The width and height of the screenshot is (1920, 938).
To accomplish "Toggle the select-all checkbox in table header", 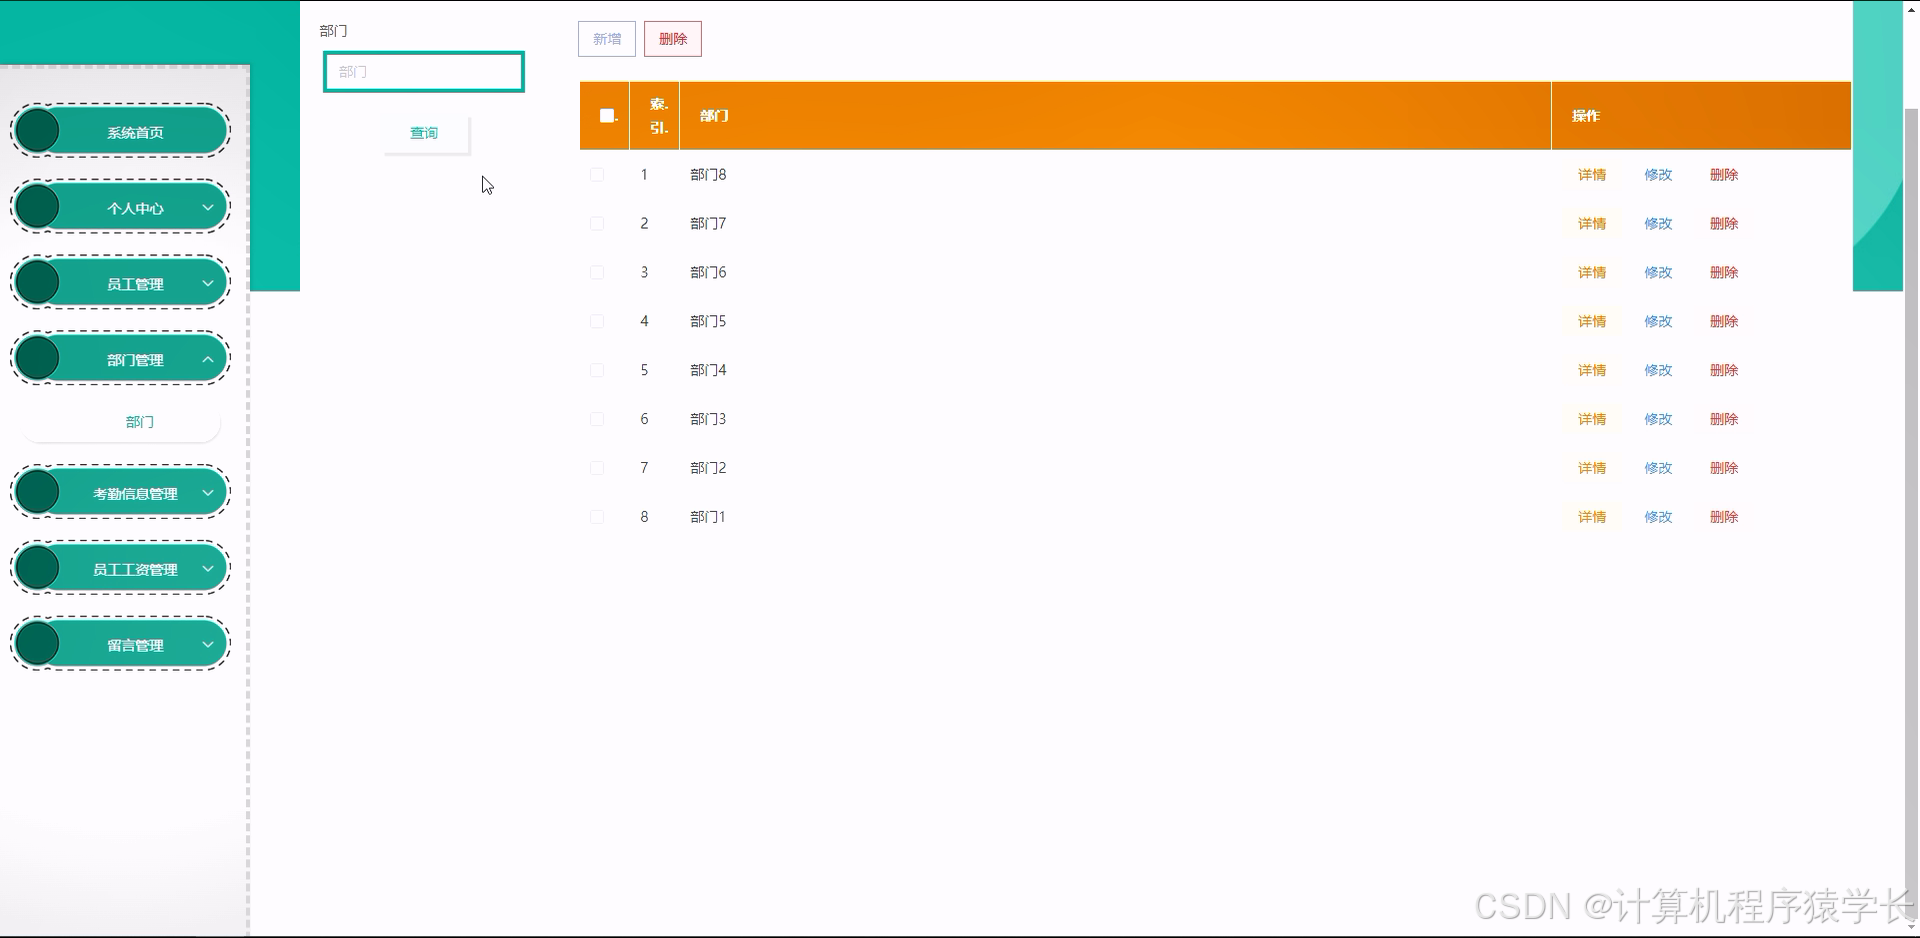I will point(606,116).
